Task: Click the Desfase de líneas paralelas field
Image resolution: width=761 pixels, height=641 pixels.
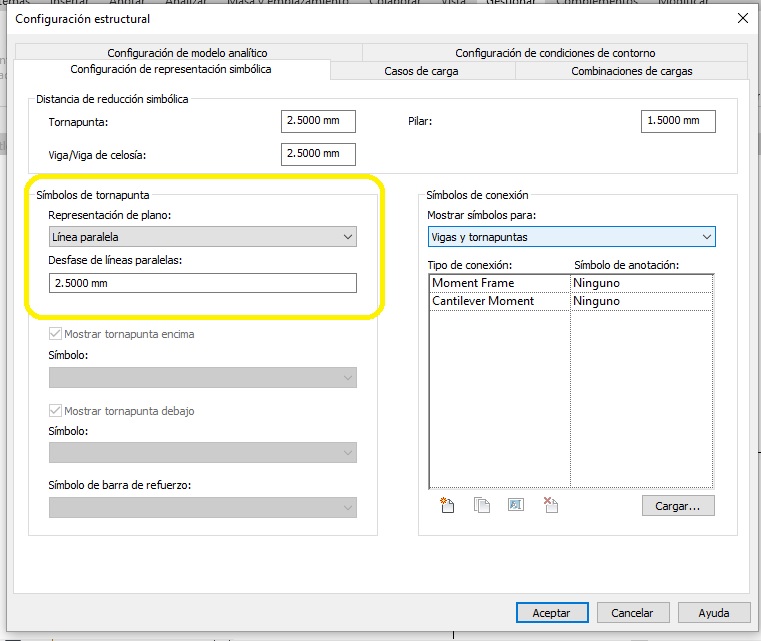Action: [x=203, y=284]
